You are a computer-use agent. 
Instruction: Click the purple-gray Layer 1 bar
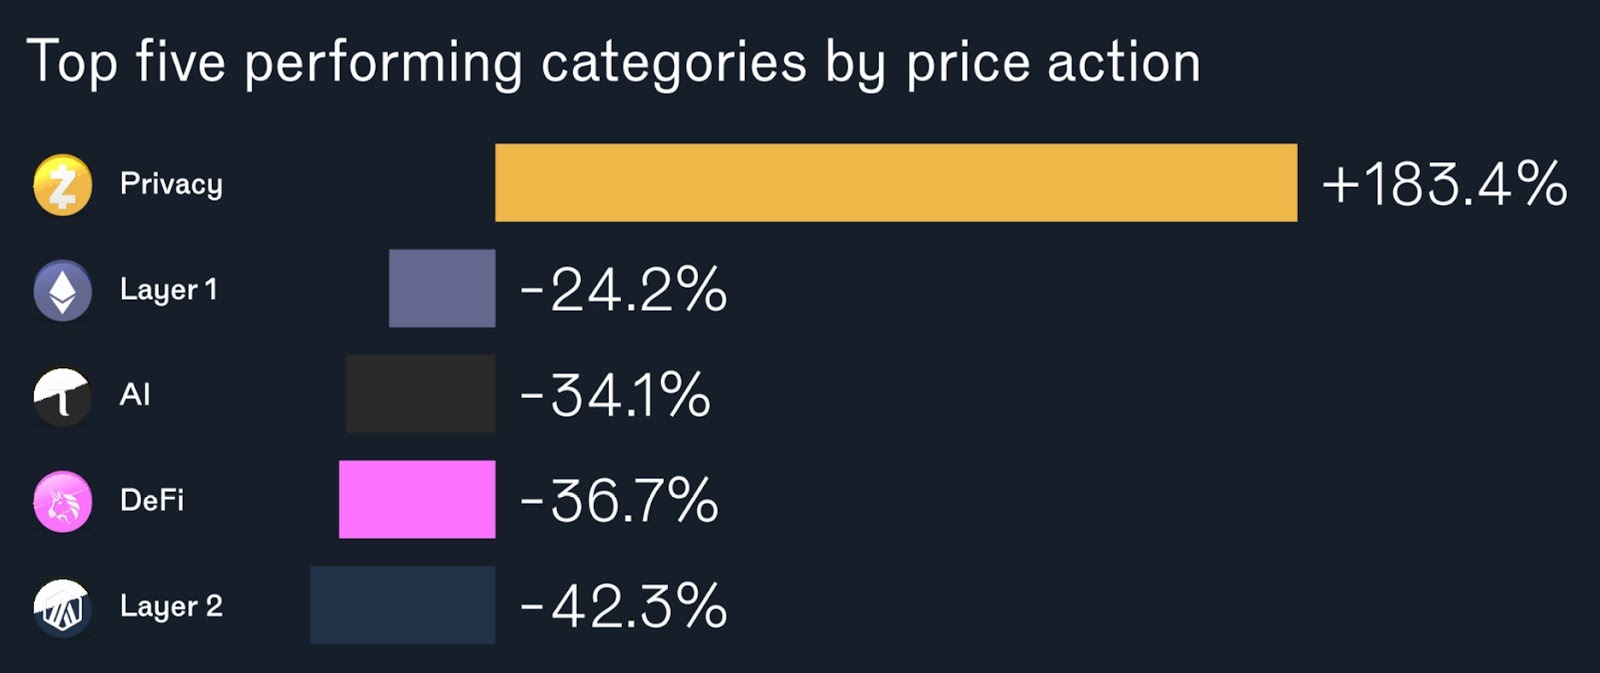[442, 288]
